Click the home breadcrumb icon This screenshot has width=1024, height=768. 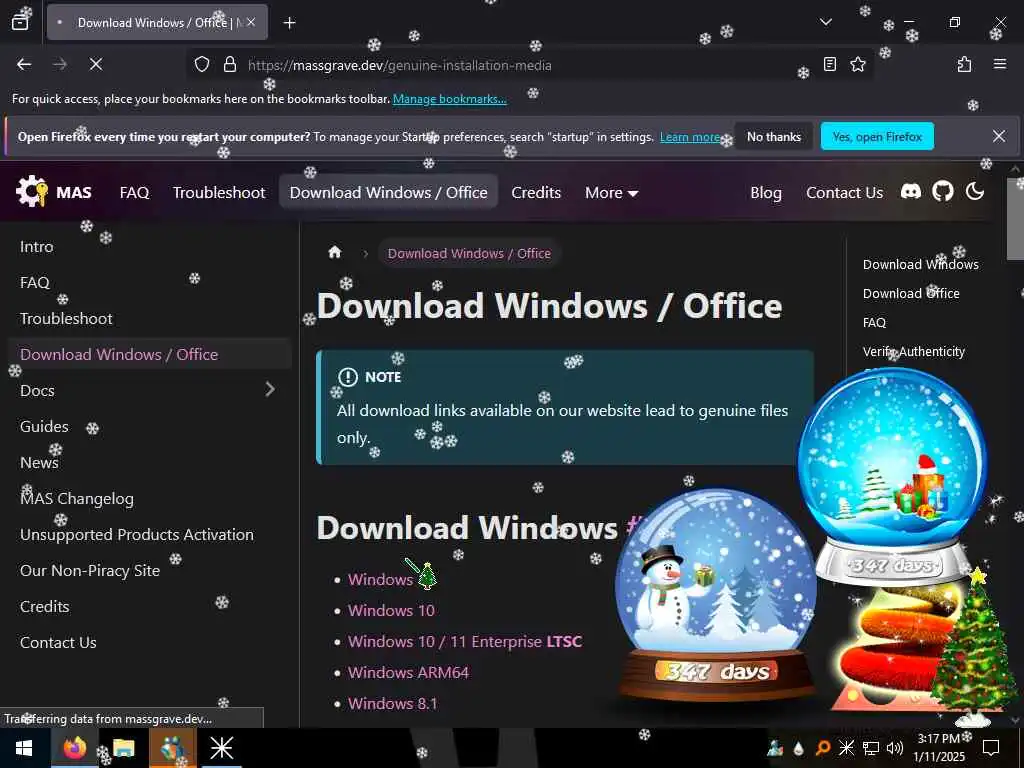(334, 252)
